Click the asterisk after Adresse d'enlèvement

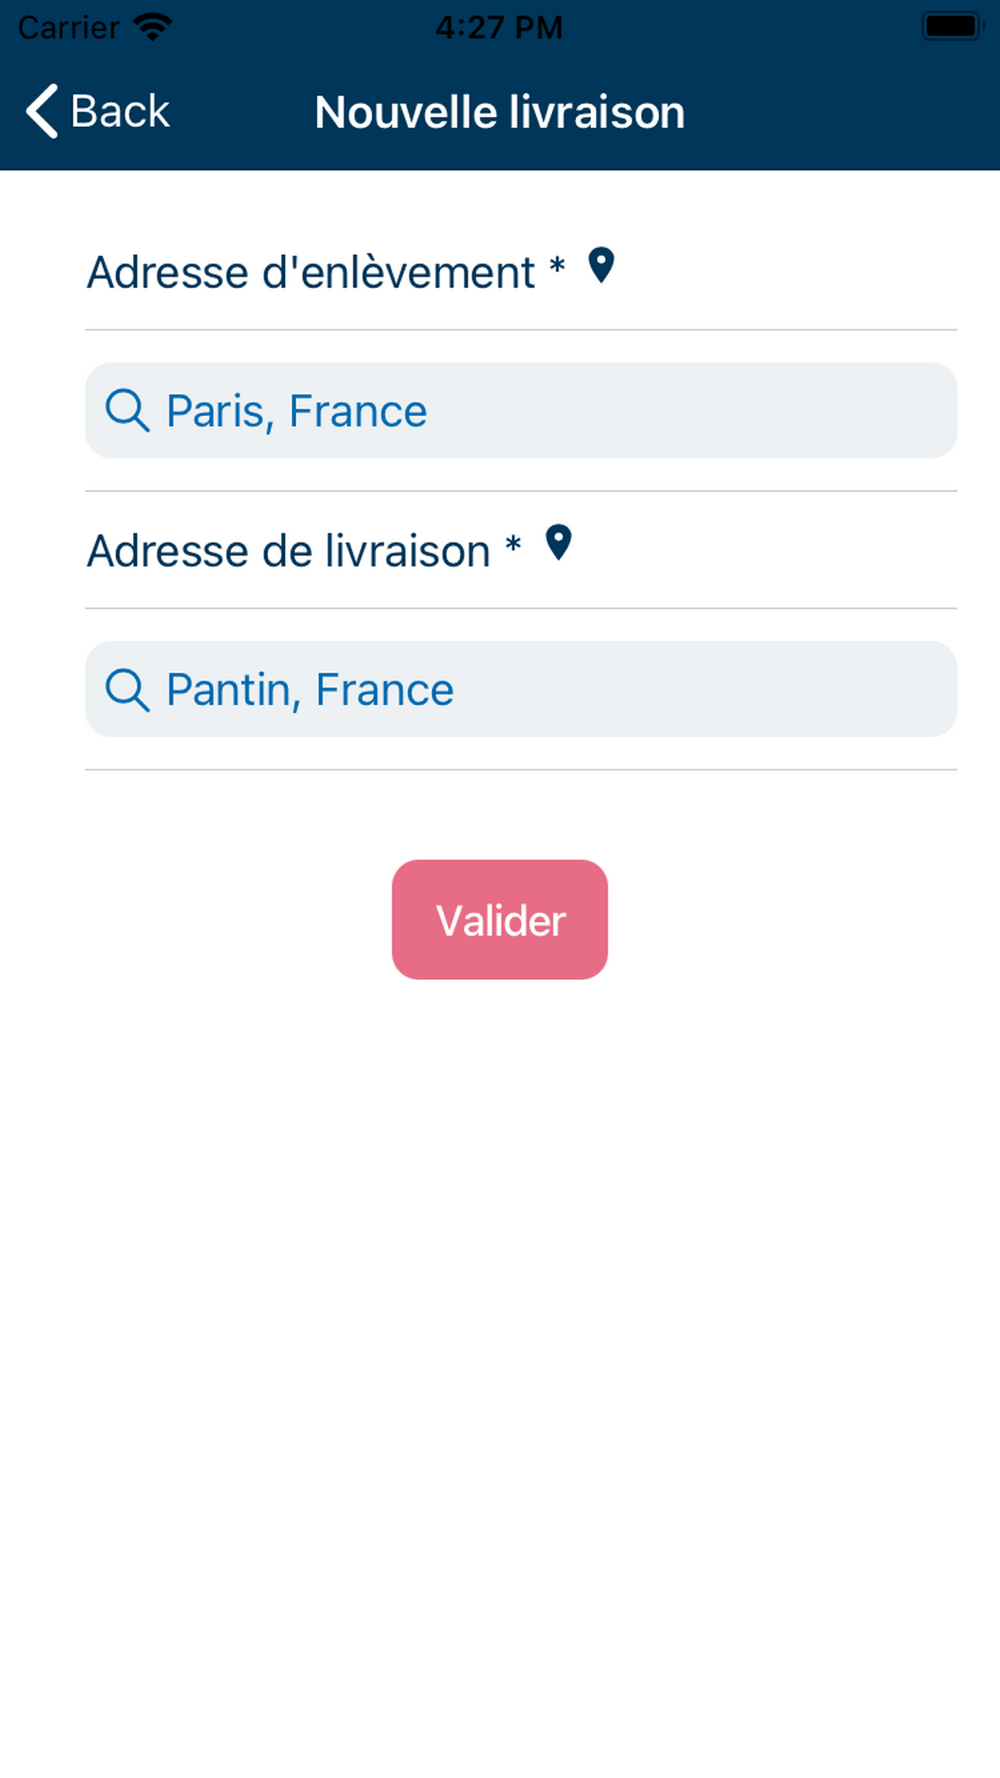pos(557,267)
